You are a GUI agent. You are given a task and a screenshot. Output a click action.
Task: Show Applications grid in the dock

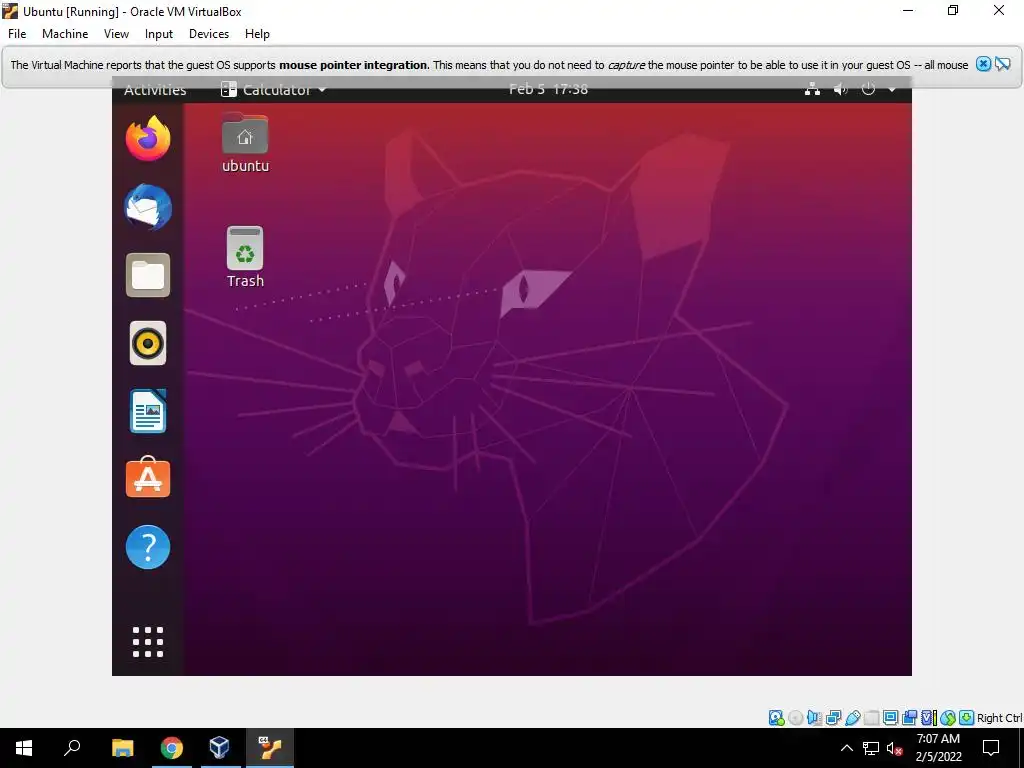[x=148, y=641]
